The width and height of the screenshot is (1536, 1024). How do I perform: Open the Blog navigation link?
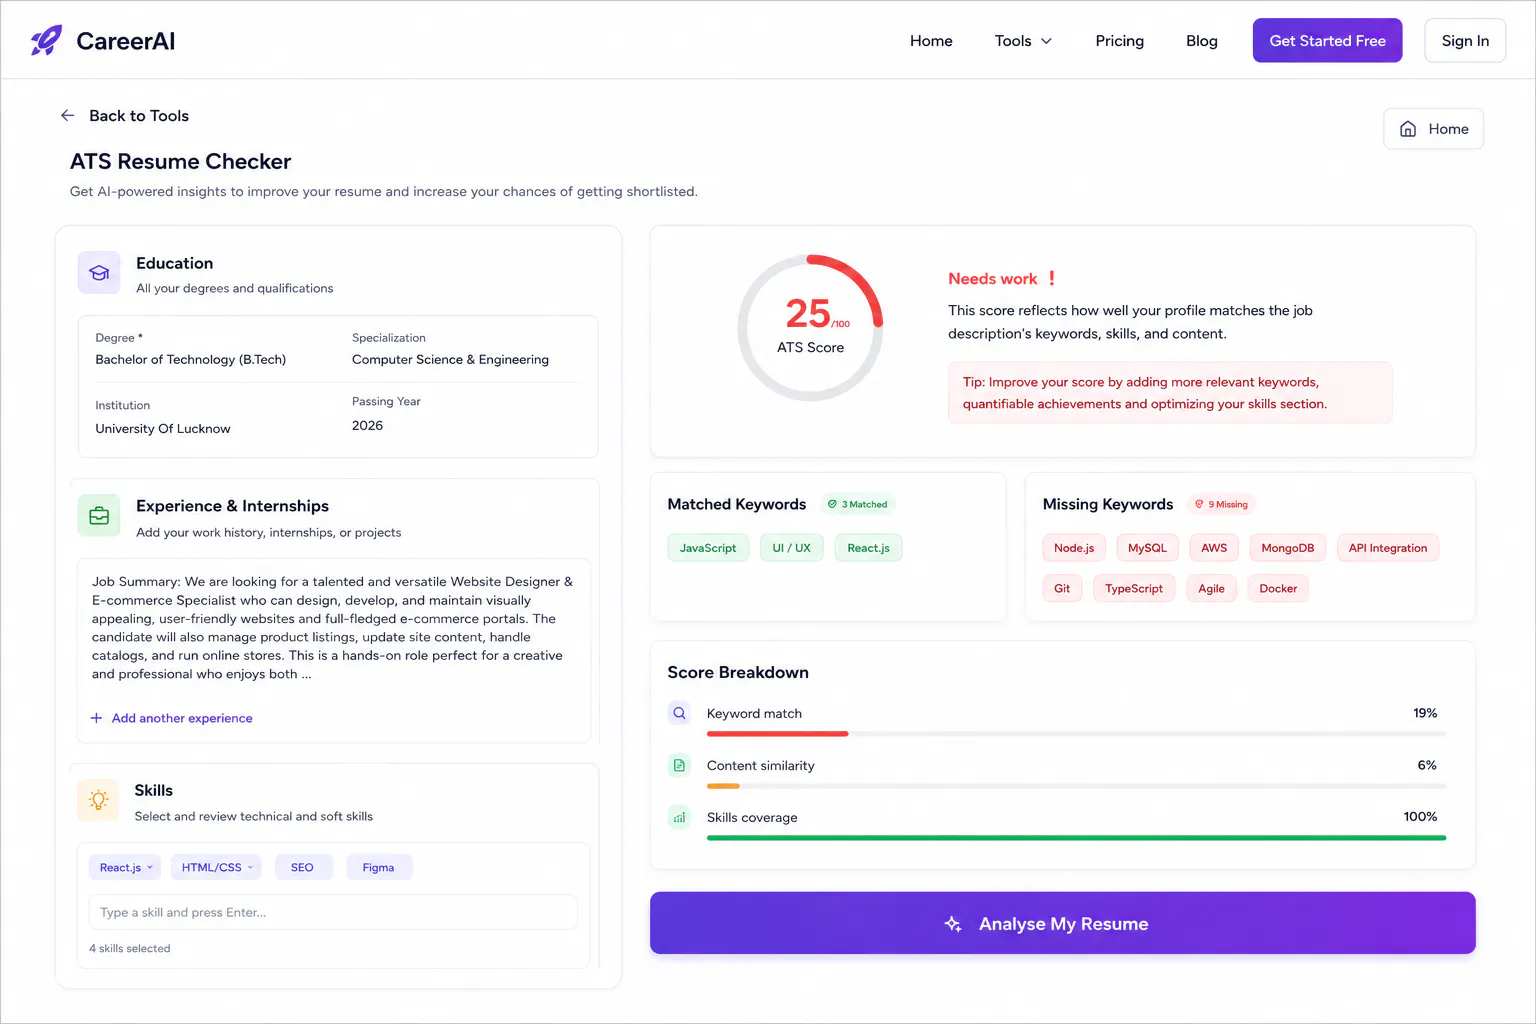click(x=1202, y=41)
